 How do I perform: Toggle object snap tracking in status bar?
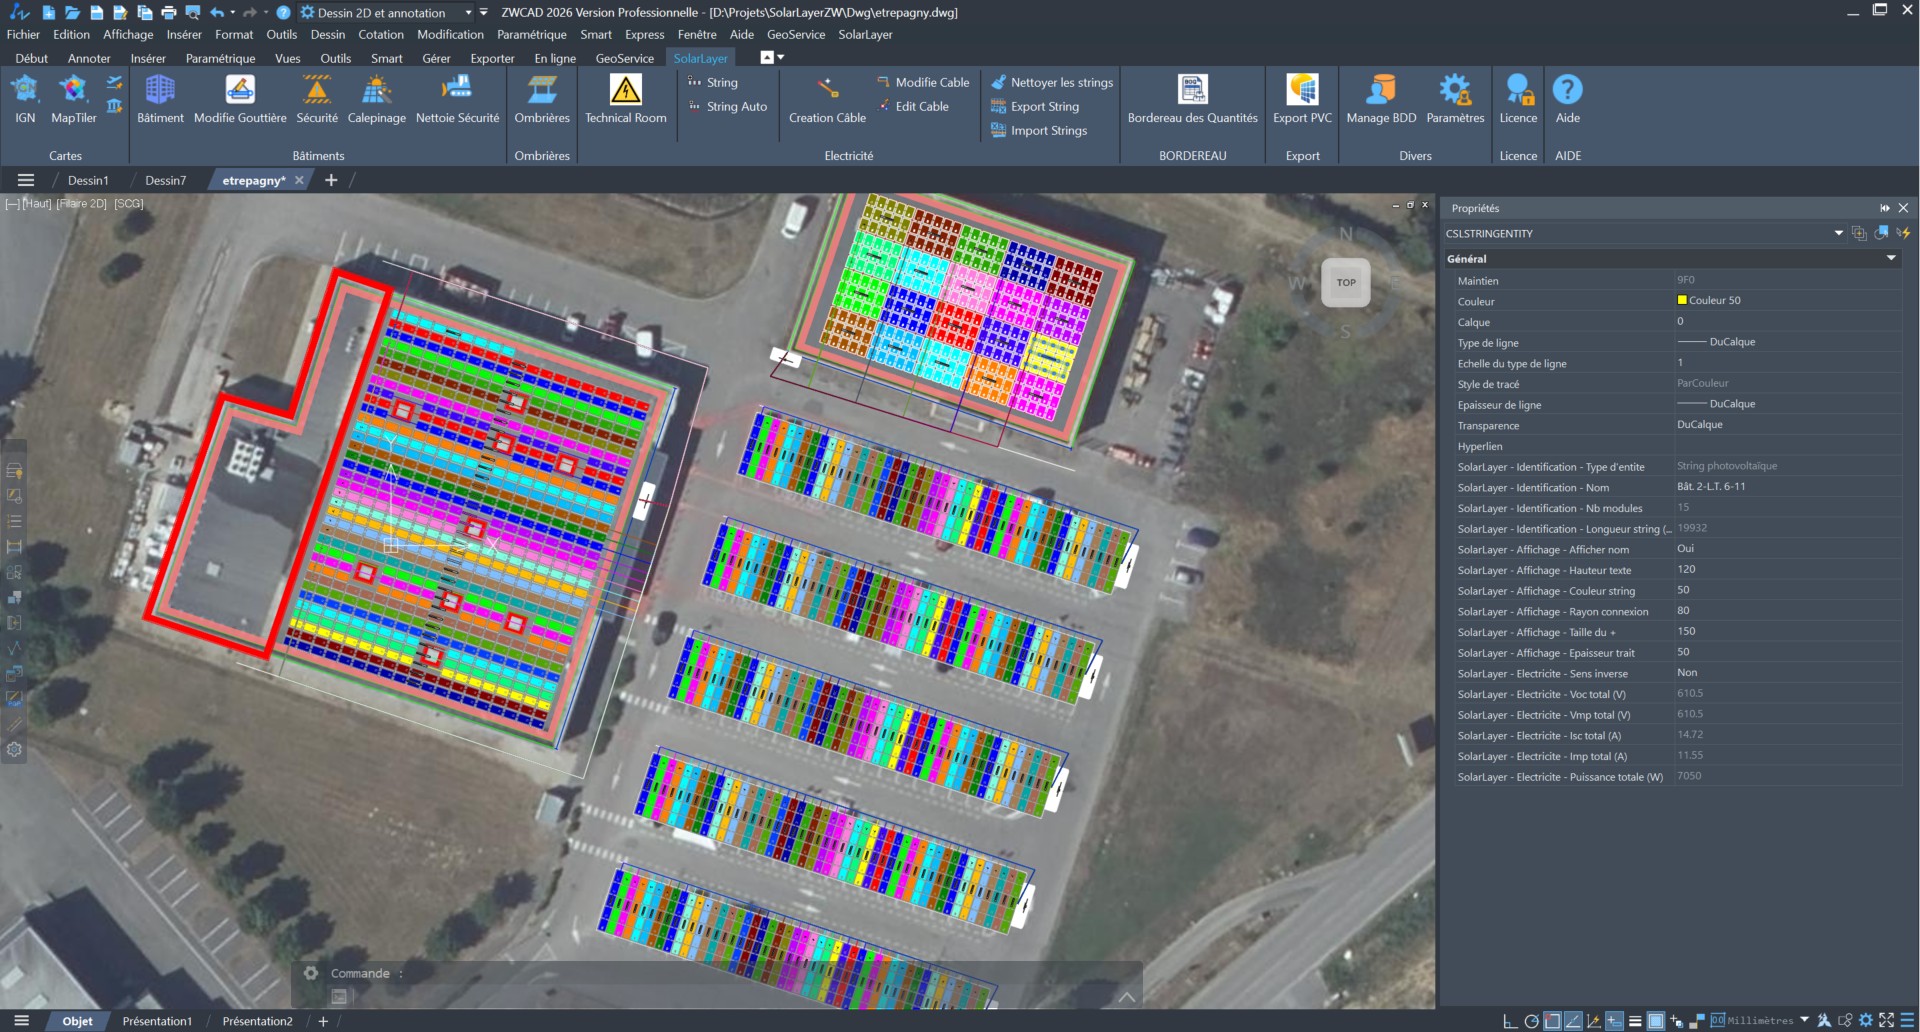[x=1573, y=1021]
